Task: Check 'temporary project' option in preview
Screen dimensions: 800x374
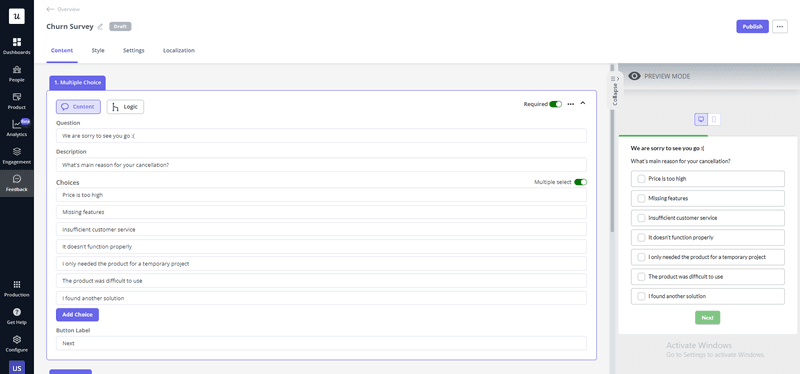Action: 641,257
